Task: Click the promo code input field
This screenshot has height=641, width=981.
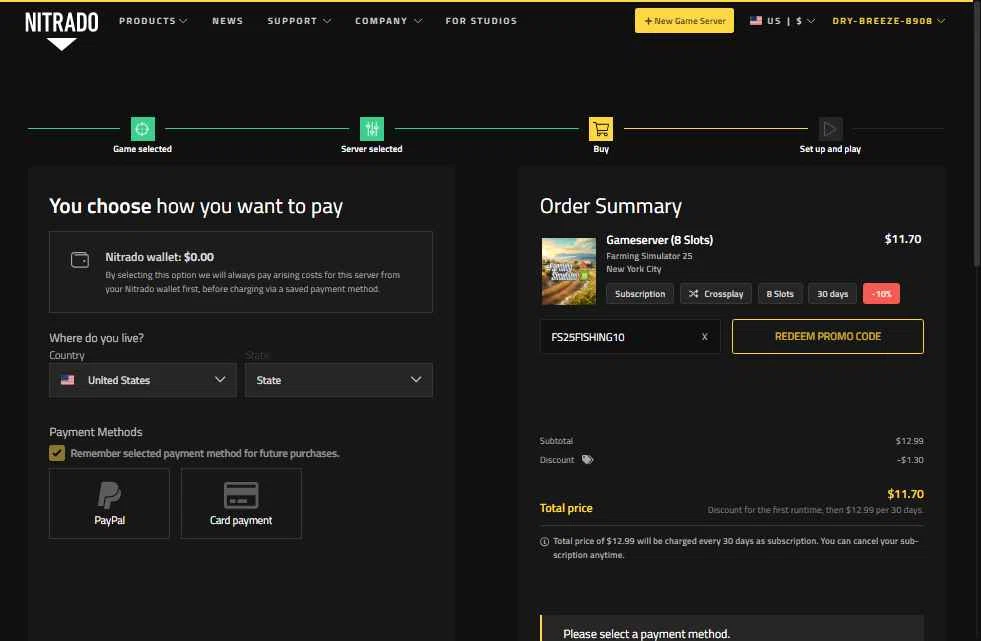Action: pos(630,337)
